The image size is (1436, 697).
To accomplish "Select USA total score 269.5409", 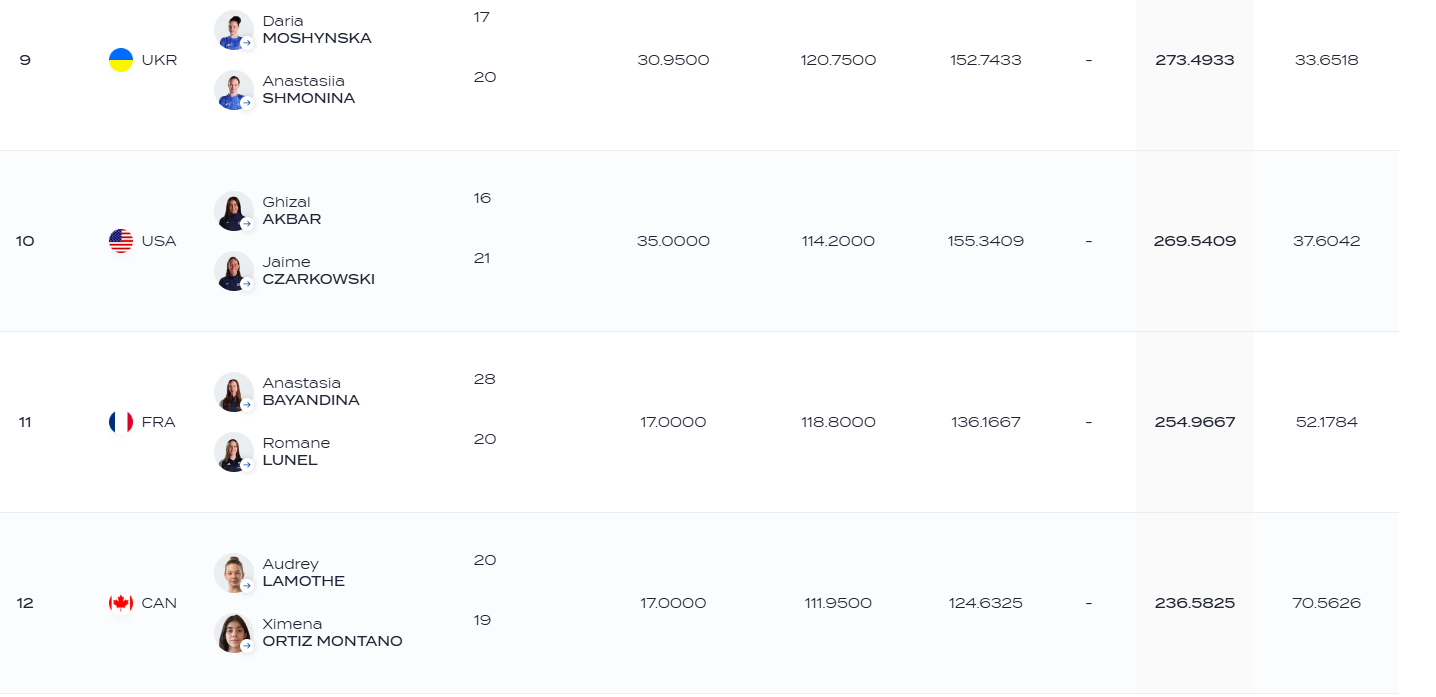I will click(1195, 241).
